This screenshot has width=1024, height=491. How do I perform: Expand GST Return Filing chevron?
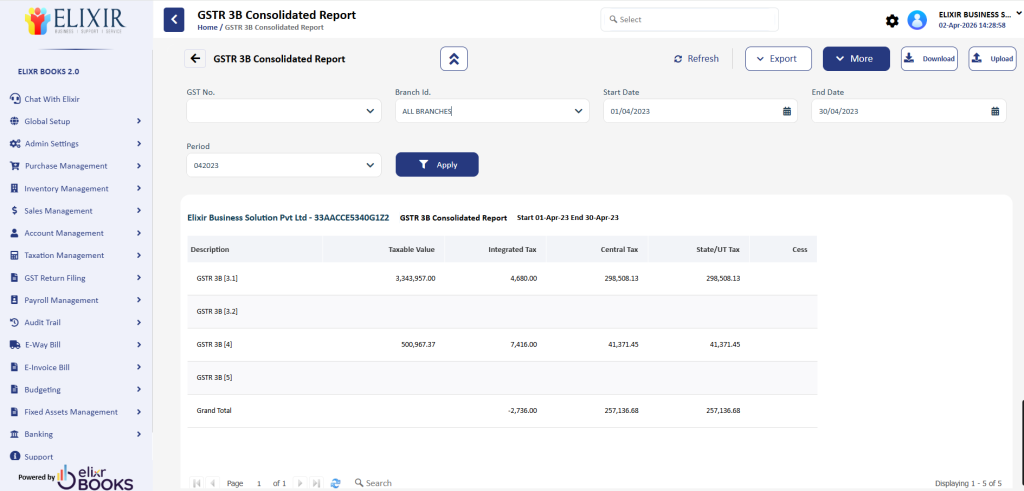139,278
